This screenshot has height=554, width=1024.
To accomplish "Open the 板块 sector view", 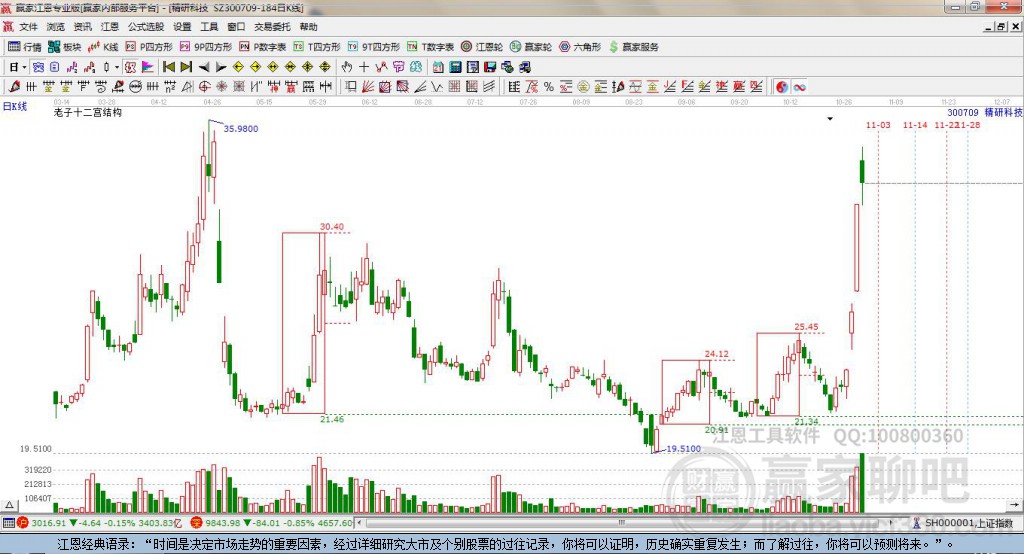I will [64, 46].
